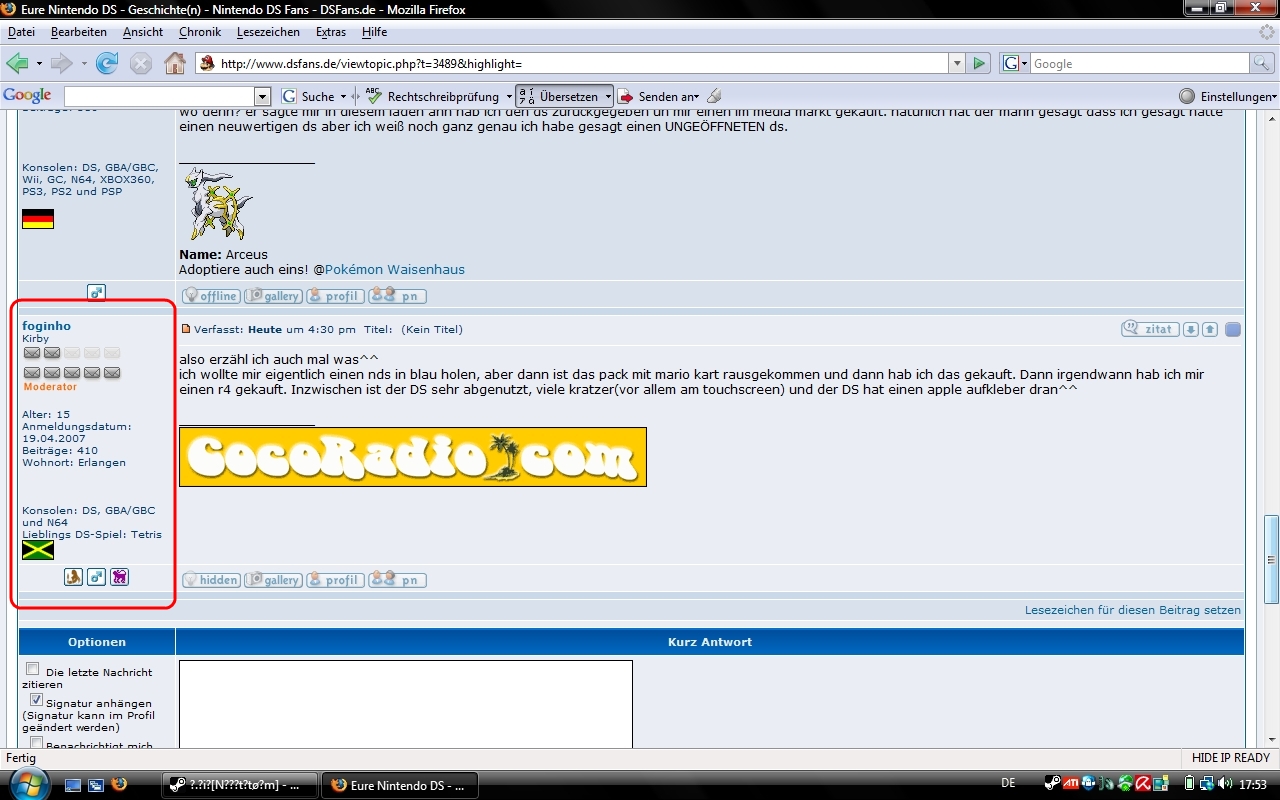This screenshot has height=800, width=1280.
Task: Go to the Firefox home page
Action: (175, 64)
